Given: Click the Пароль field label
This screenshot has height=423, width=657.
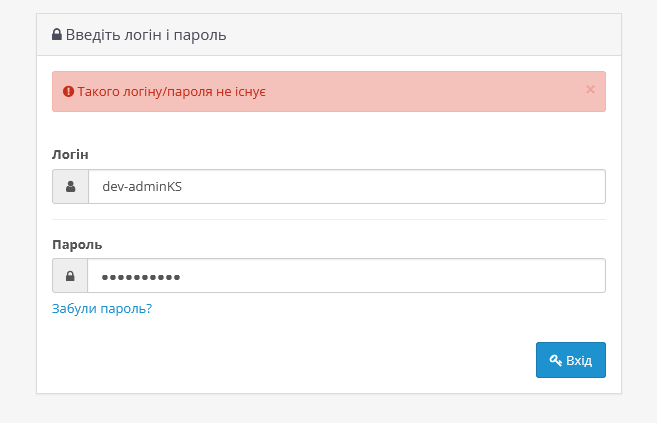Looking at the screenshot, I should click(77, 244).
